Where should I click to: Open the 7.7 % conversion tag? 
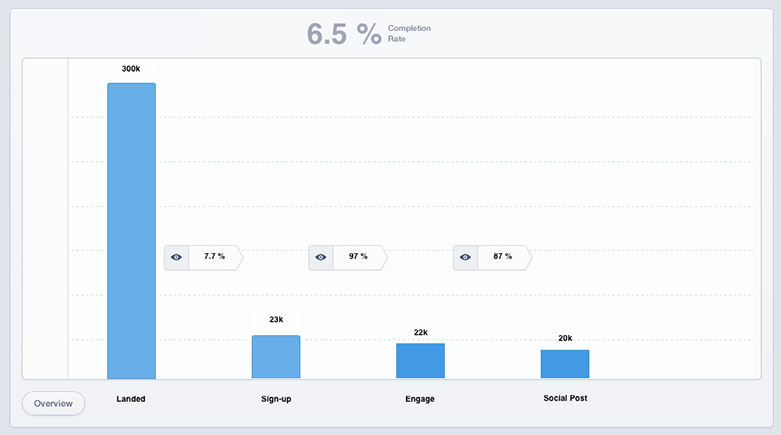tap(214, 257)
